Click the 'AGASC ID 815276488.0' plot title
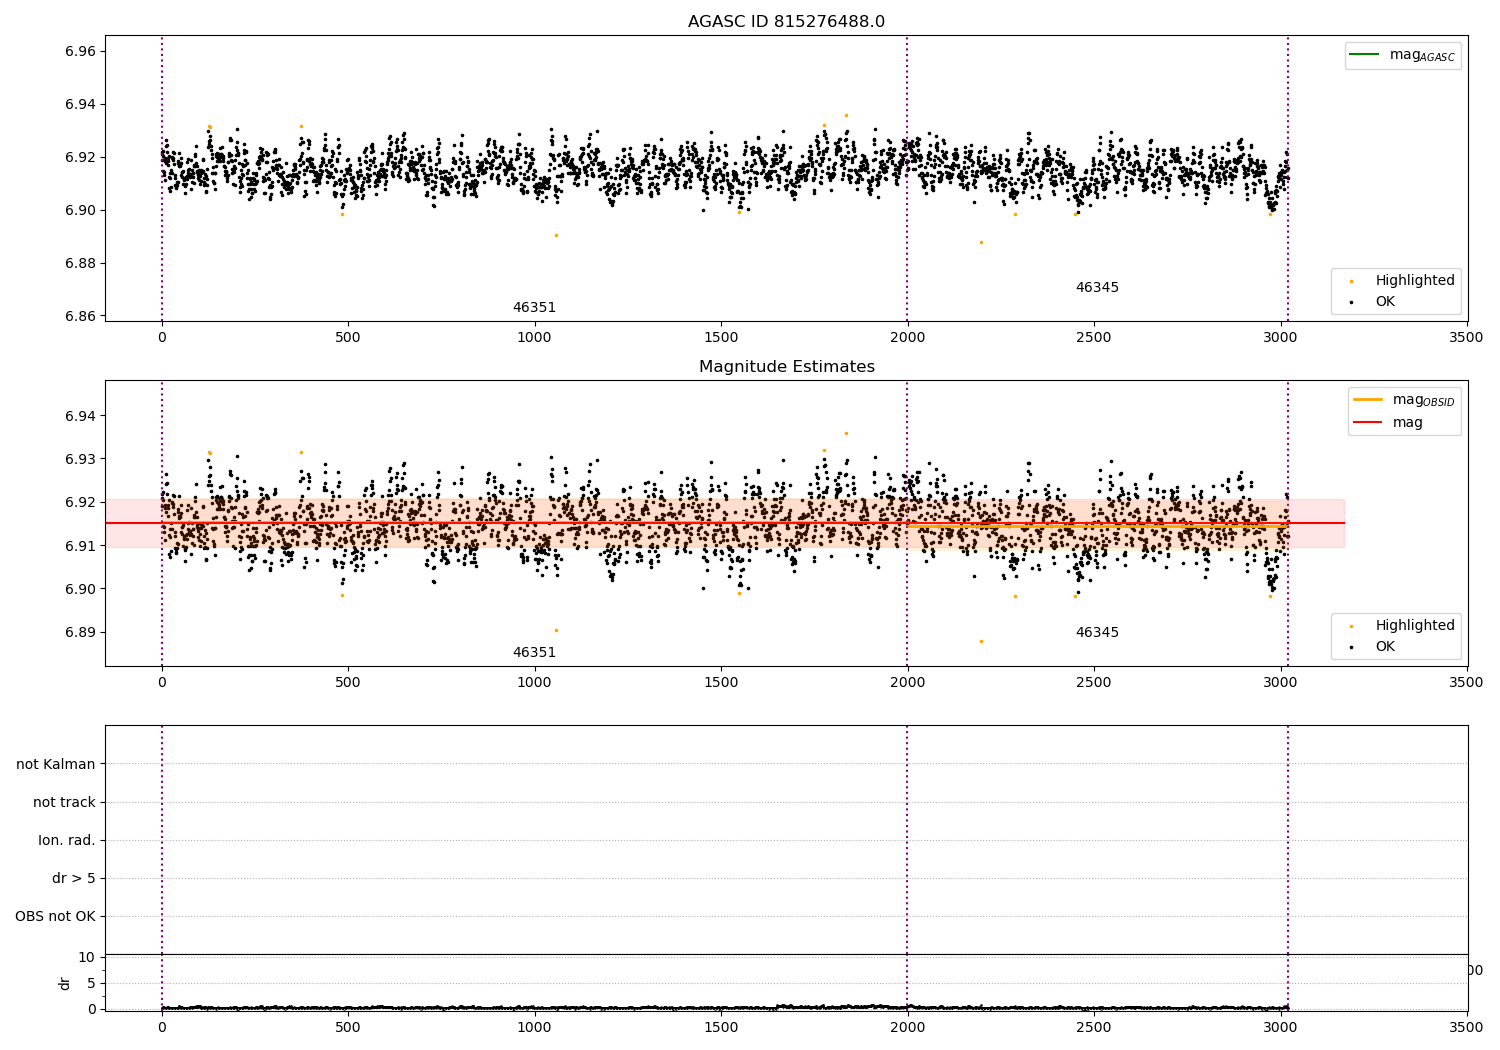This screenshot has width=1500, height=1050. (x=786, y=22)
